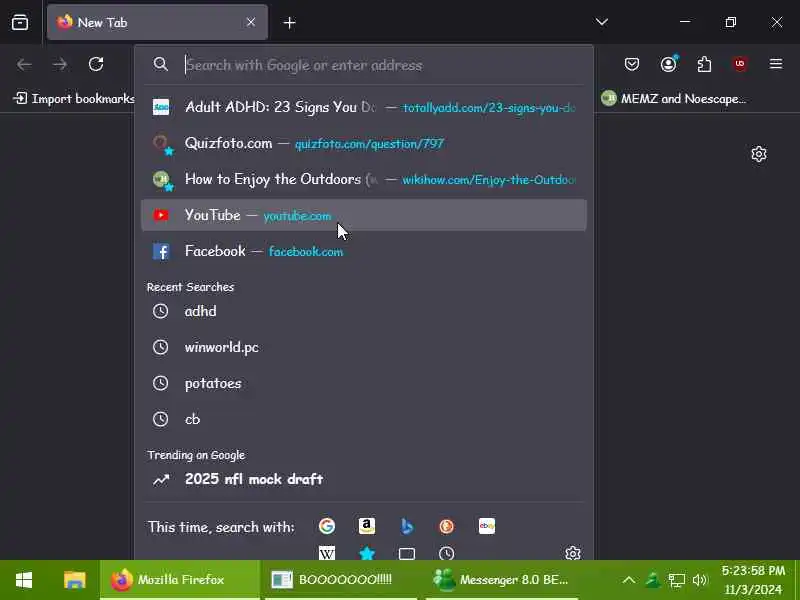Image resolution: width=800 pixels, height=600 pixels.
Task: Select the Facebook suggestion row
Action: click(x=364, y=251)
